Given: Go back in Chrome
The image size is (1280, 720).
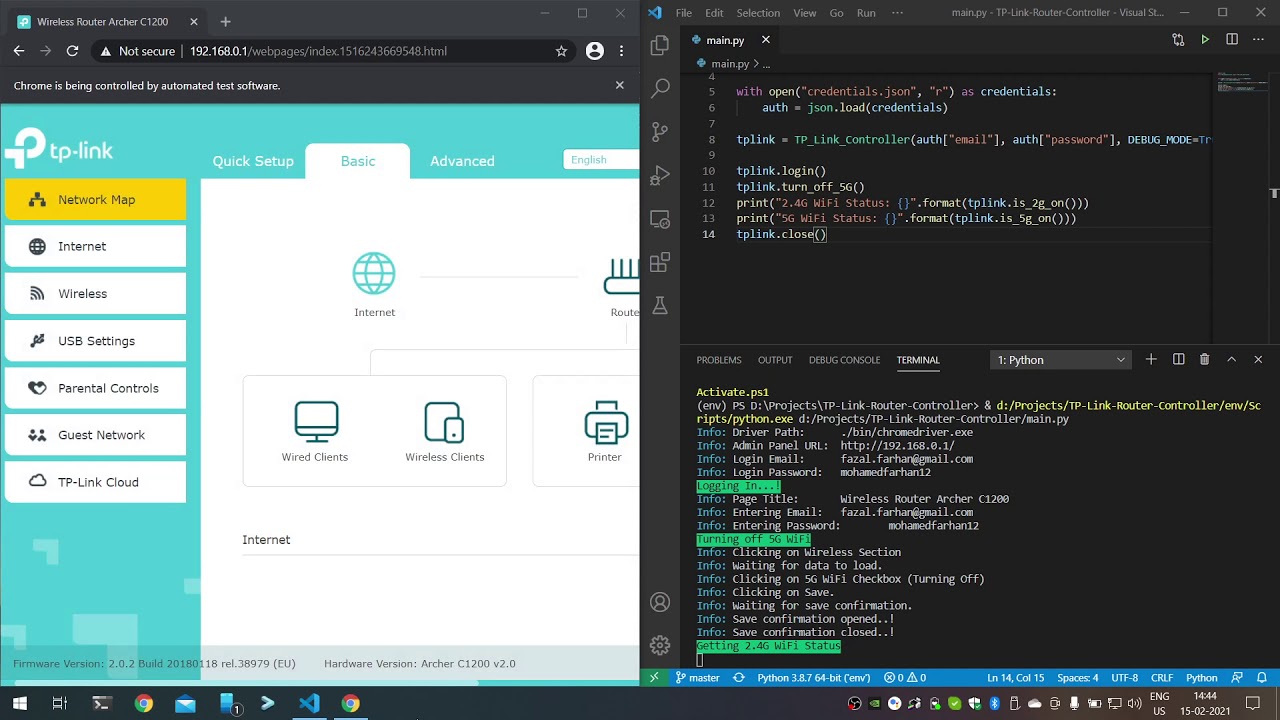Looking at the screenshot, I should click(19, 51).
